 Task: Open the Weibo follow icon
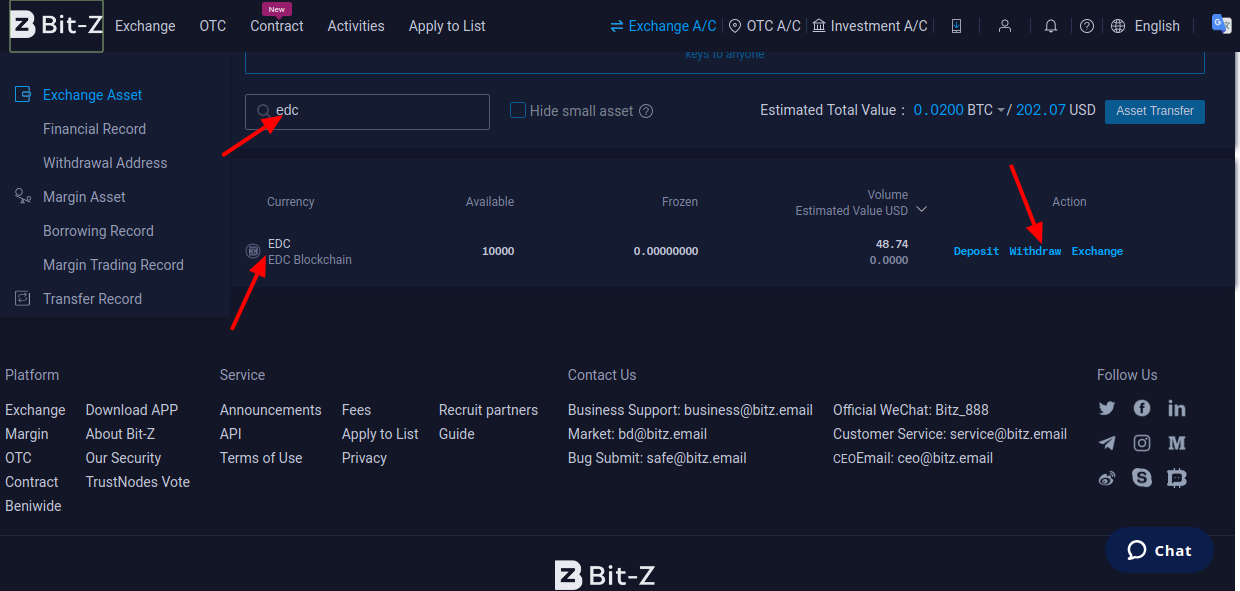click(x=1106, y=478)
